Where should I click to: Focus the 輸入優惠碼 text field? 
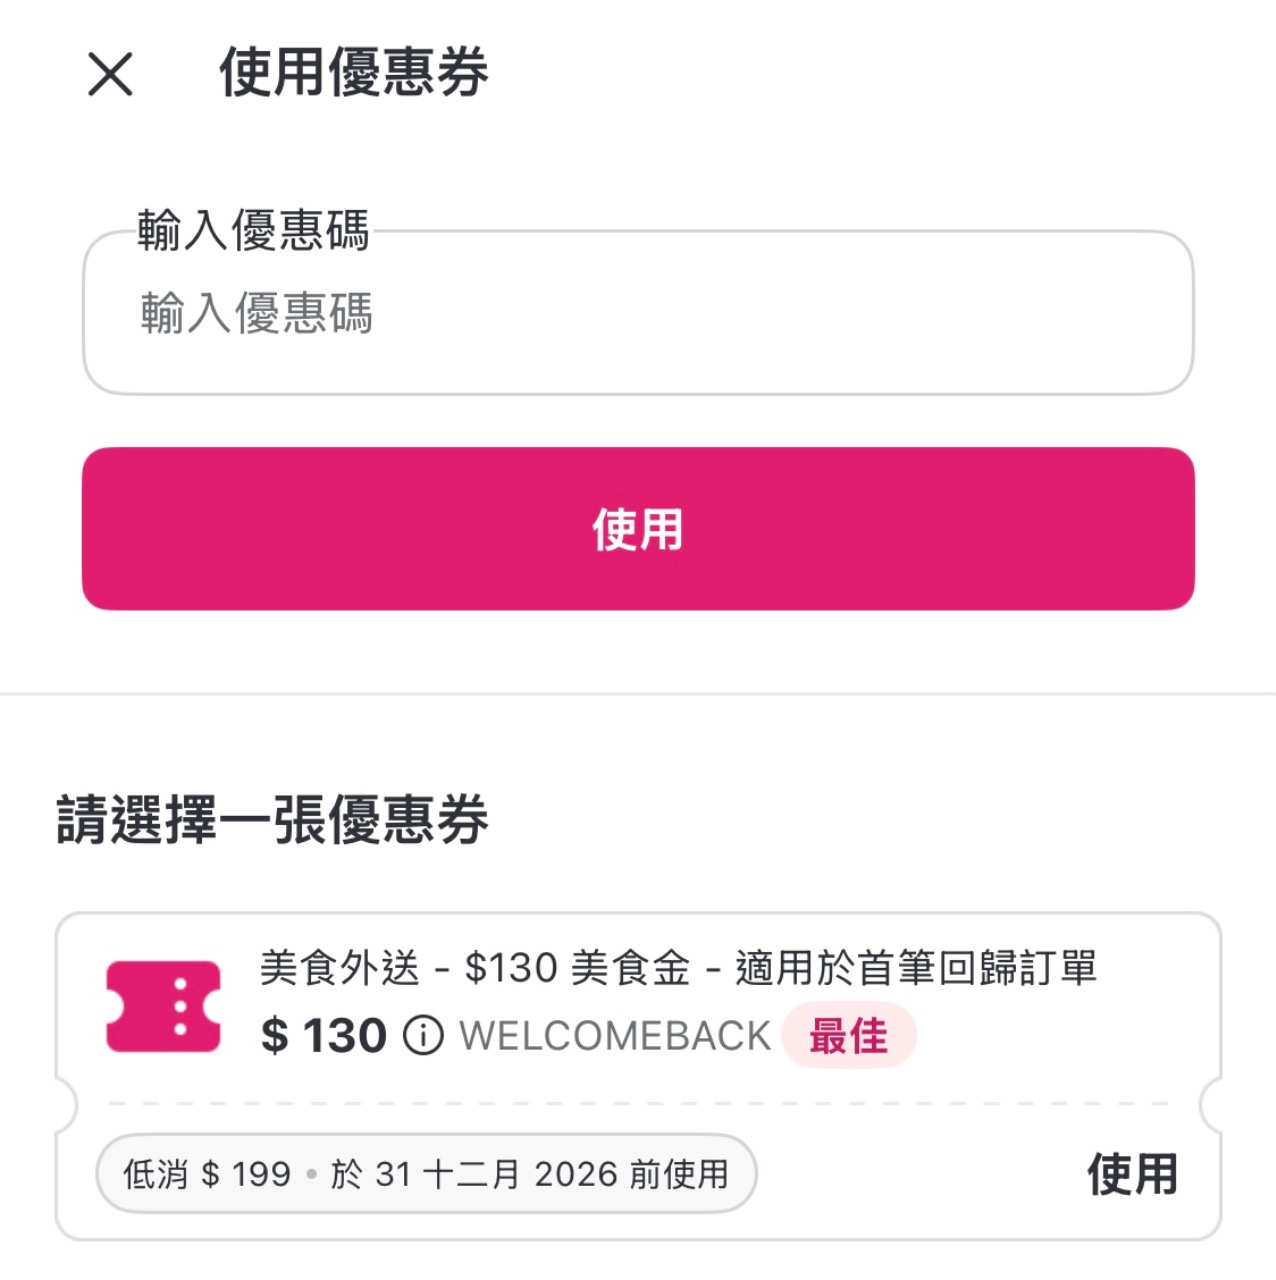click(638, 314)
